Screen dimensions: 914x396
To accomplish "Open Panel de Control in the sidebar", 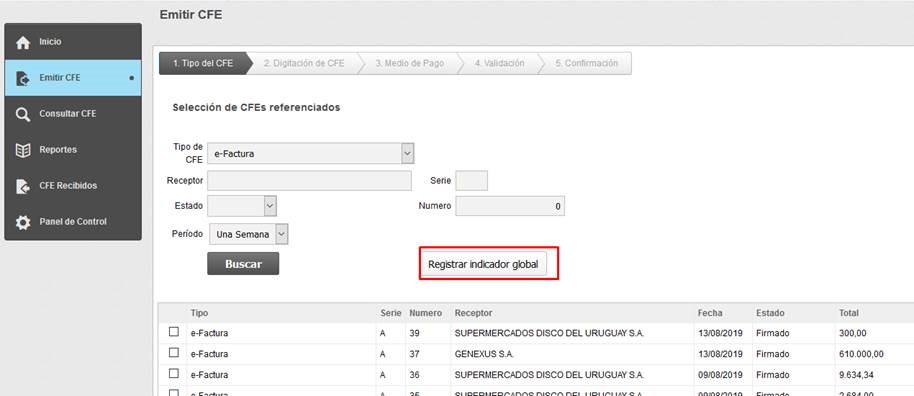I will (x=73, y=222).
